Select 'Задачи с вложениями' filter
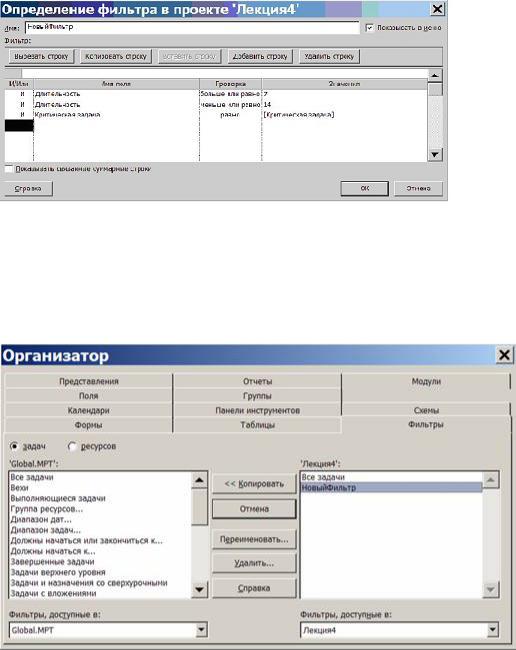Viewport: 516px width, 650px height. (100, 593)
